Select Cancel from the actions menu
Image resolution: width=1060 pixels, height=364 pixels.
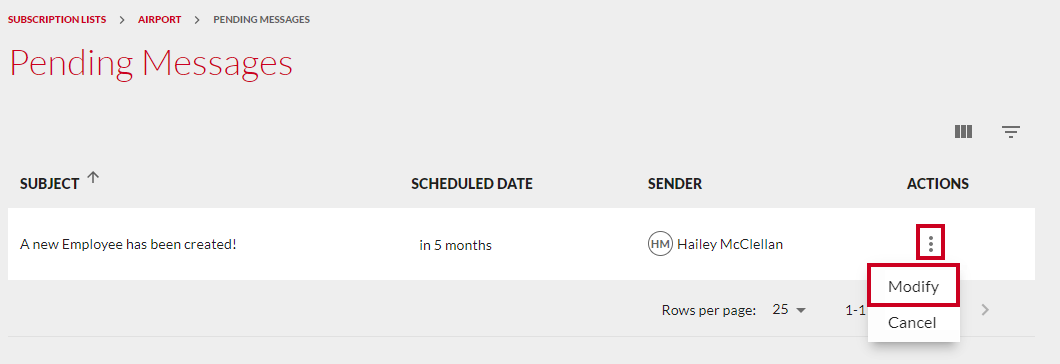912,323
